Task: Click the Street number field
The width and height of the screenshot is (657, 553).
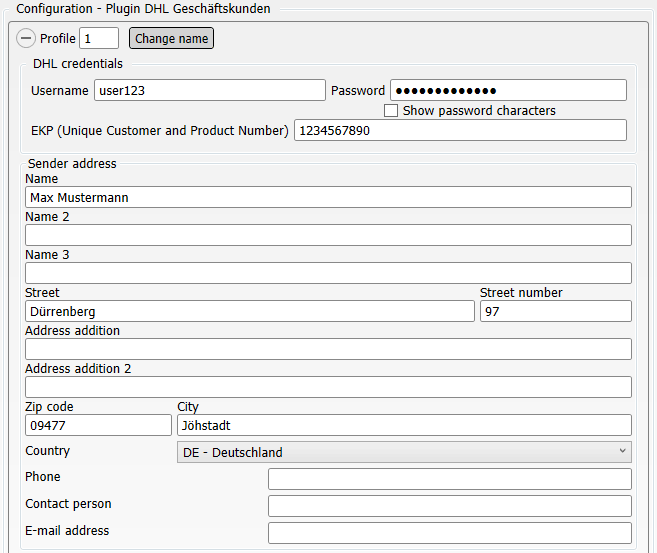Action: point(556,311)
